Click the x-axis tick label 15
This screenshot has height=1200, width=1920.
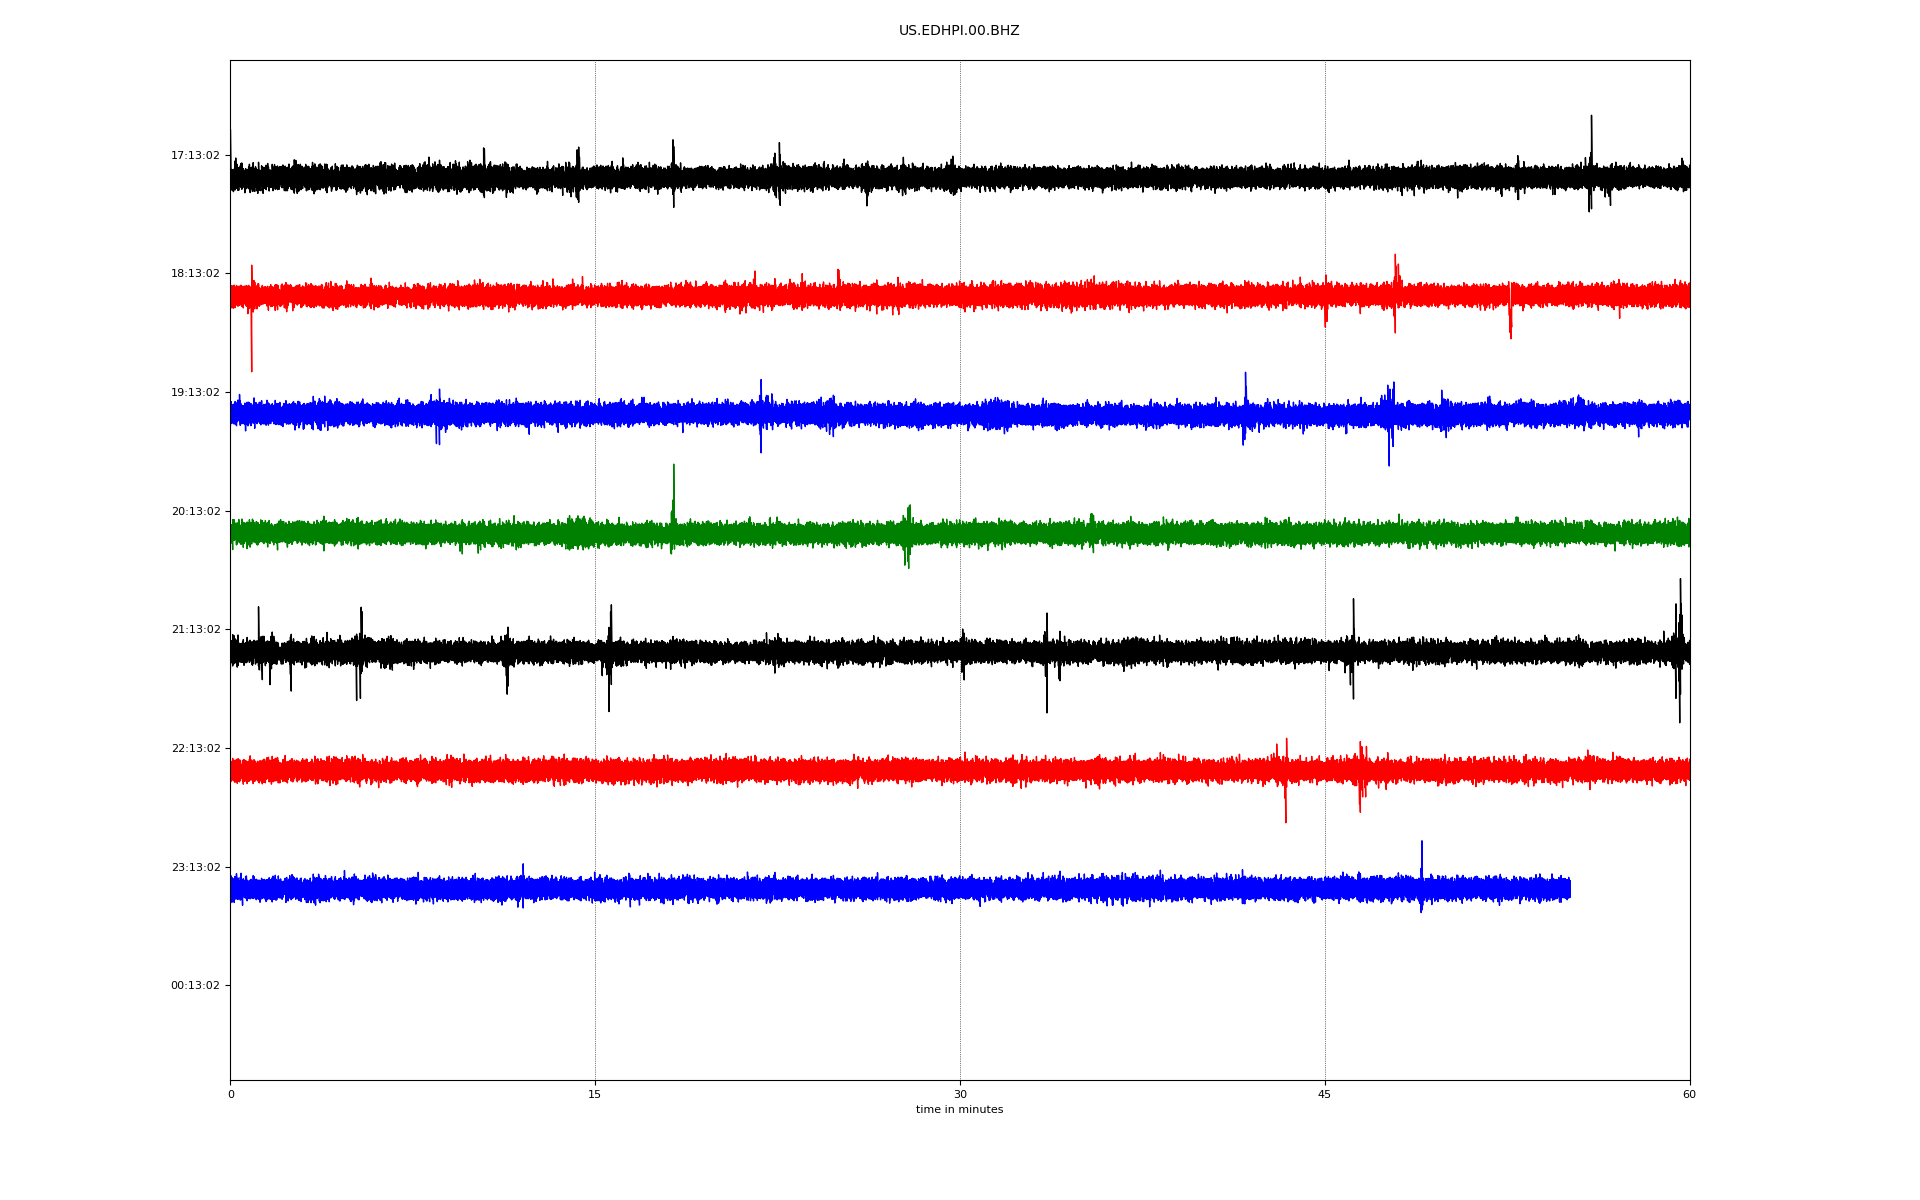click(595, 1094)
